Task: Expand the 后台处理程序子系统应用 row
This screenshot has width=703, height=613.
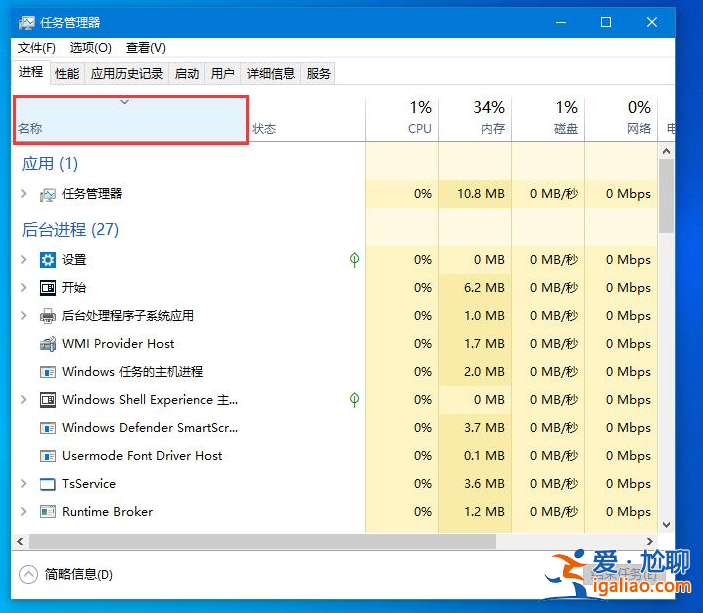Action: click(24, 316)
